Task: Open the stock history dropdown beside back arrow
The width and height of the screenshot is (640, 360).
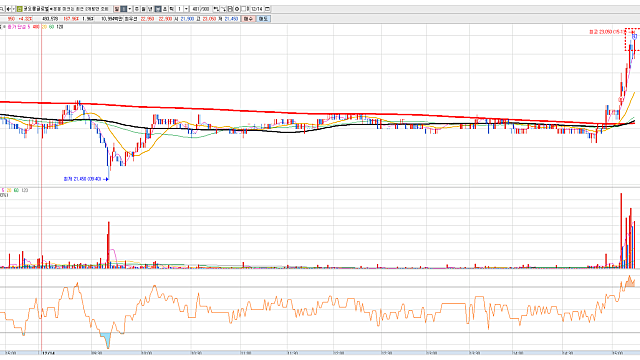Action: pos(13,9)
